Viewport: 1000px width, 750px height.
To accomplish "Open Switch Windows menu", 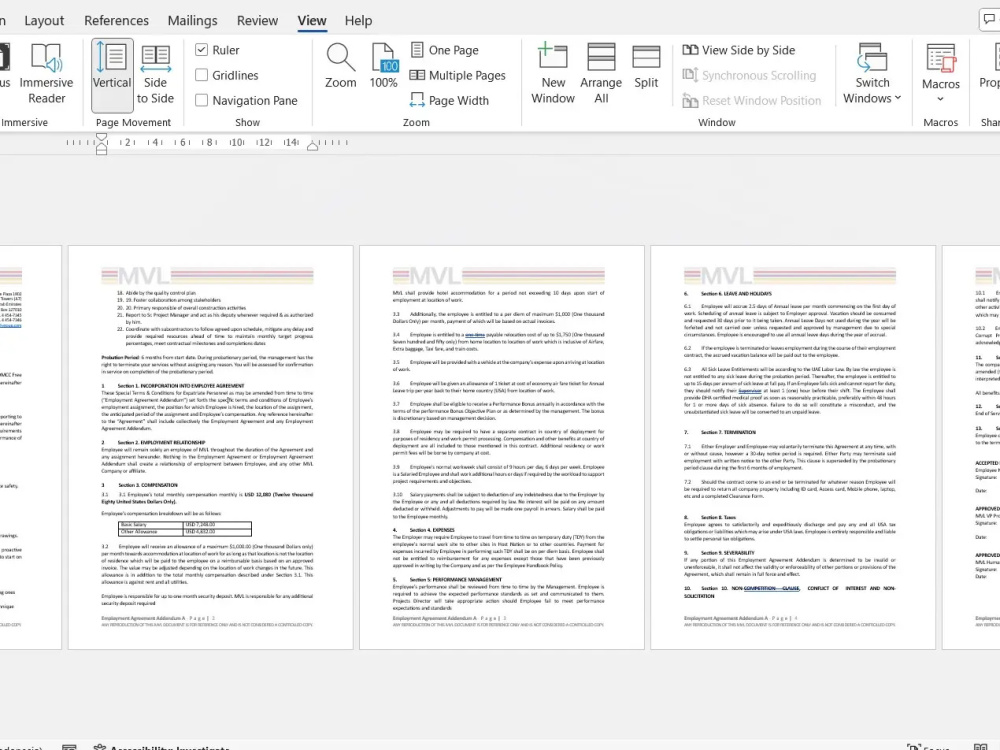I will [872, 74].
